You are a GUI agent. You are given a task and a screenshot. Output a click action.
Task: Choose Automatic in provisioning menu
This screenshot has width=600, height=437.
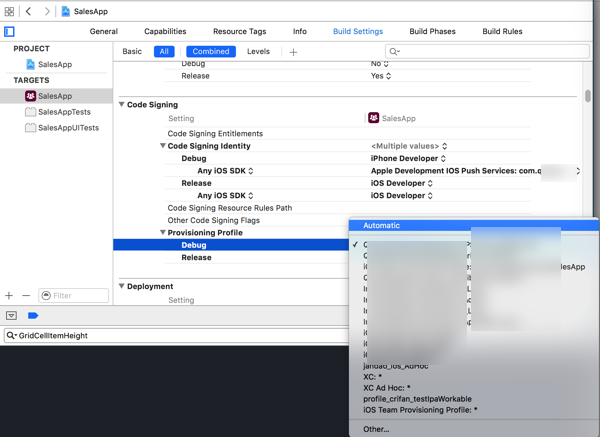click(474, 225)
